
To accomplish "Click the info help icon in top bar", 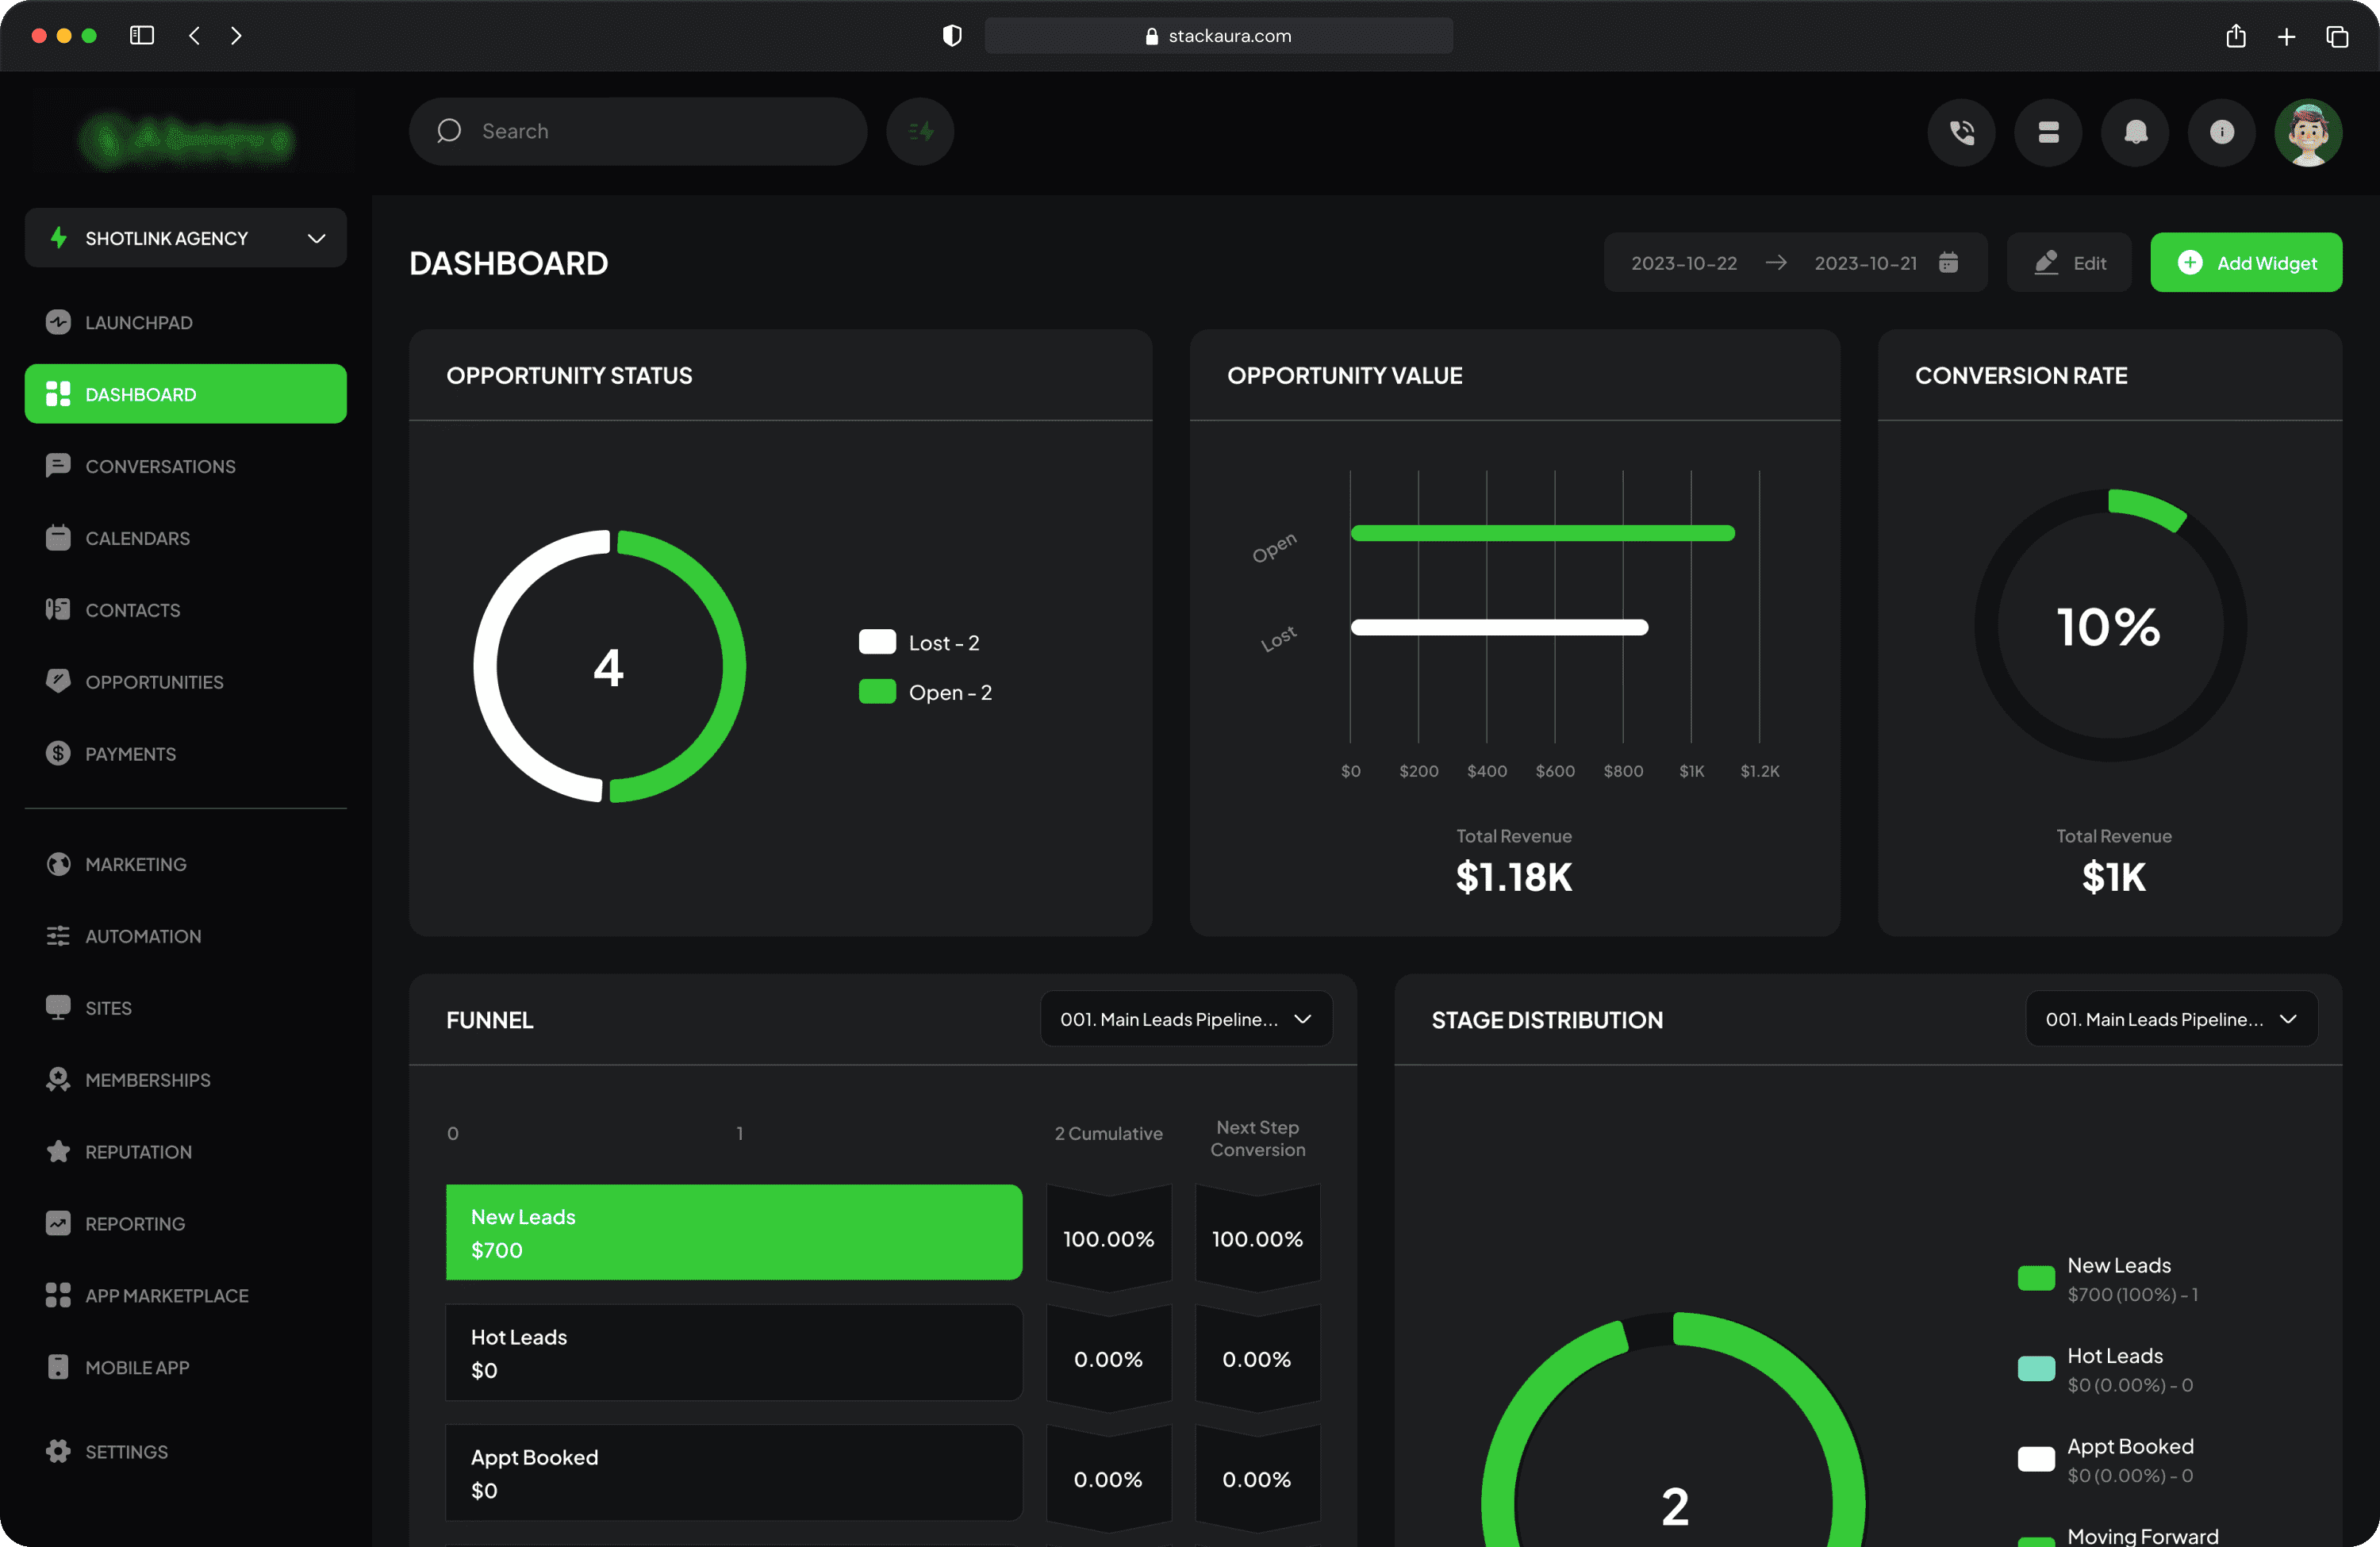I will 2222,132.
